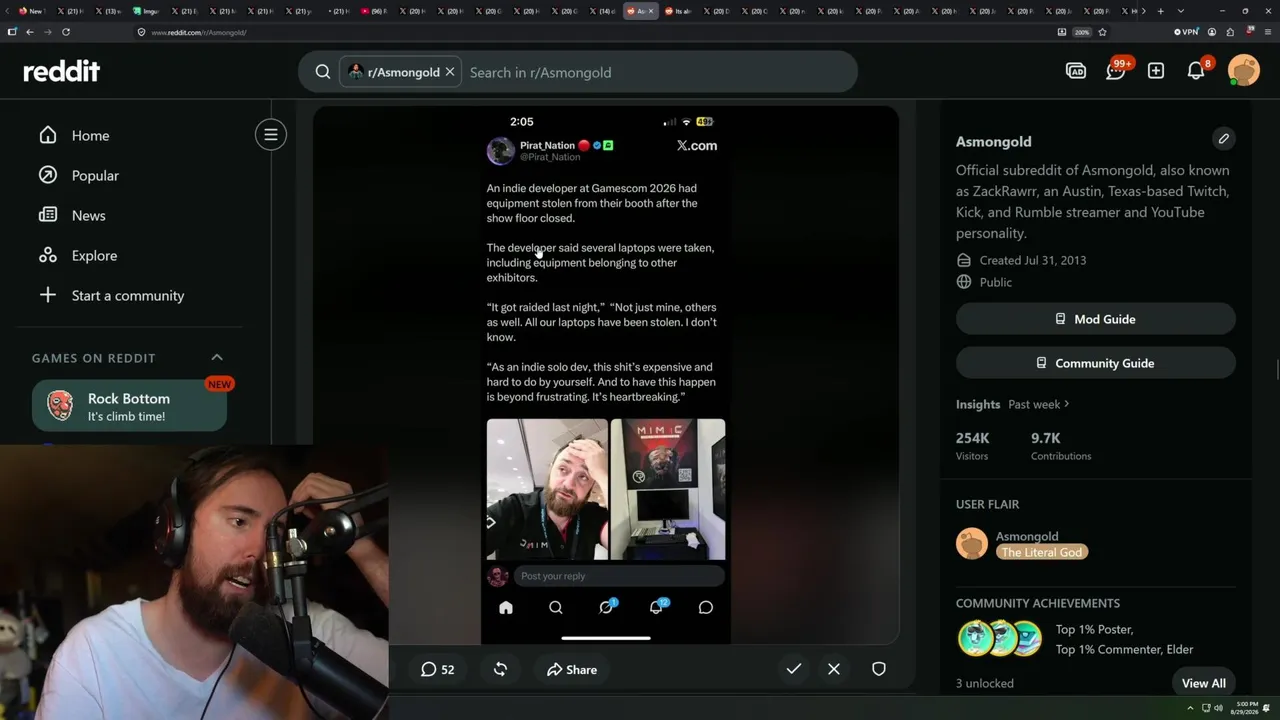The image size is (1280, 720).
Task: Click the taskbar volume icon
Action: click(x=1219, y=708)
